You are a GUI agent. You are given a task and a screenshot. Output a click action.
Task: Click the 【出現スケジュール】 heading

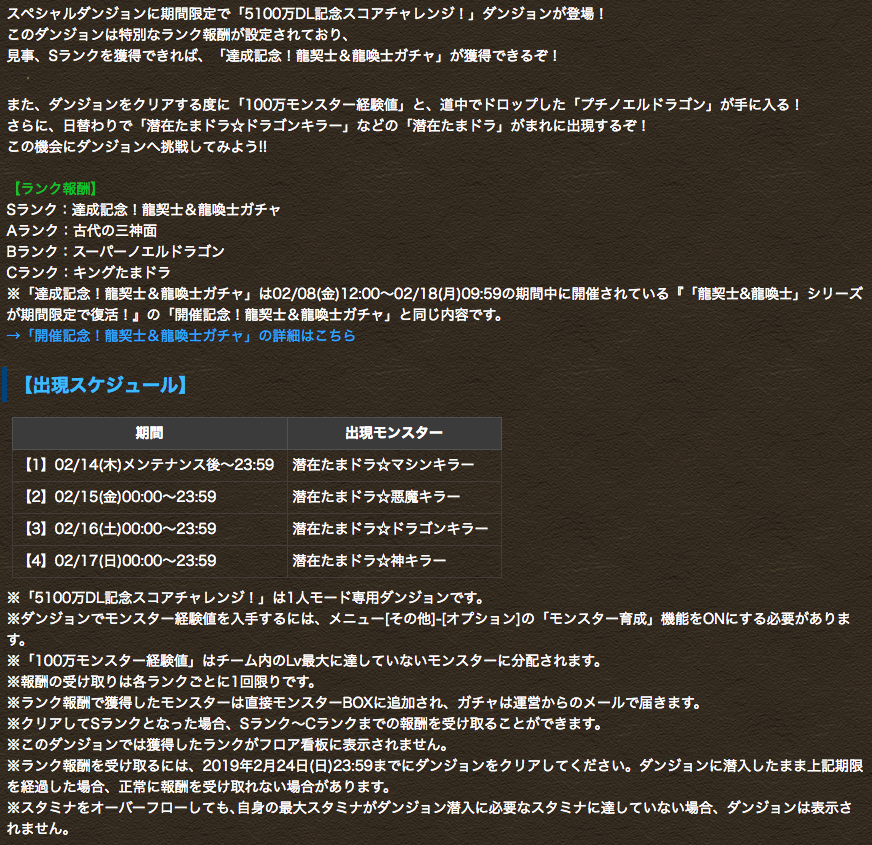pos(105,385)
